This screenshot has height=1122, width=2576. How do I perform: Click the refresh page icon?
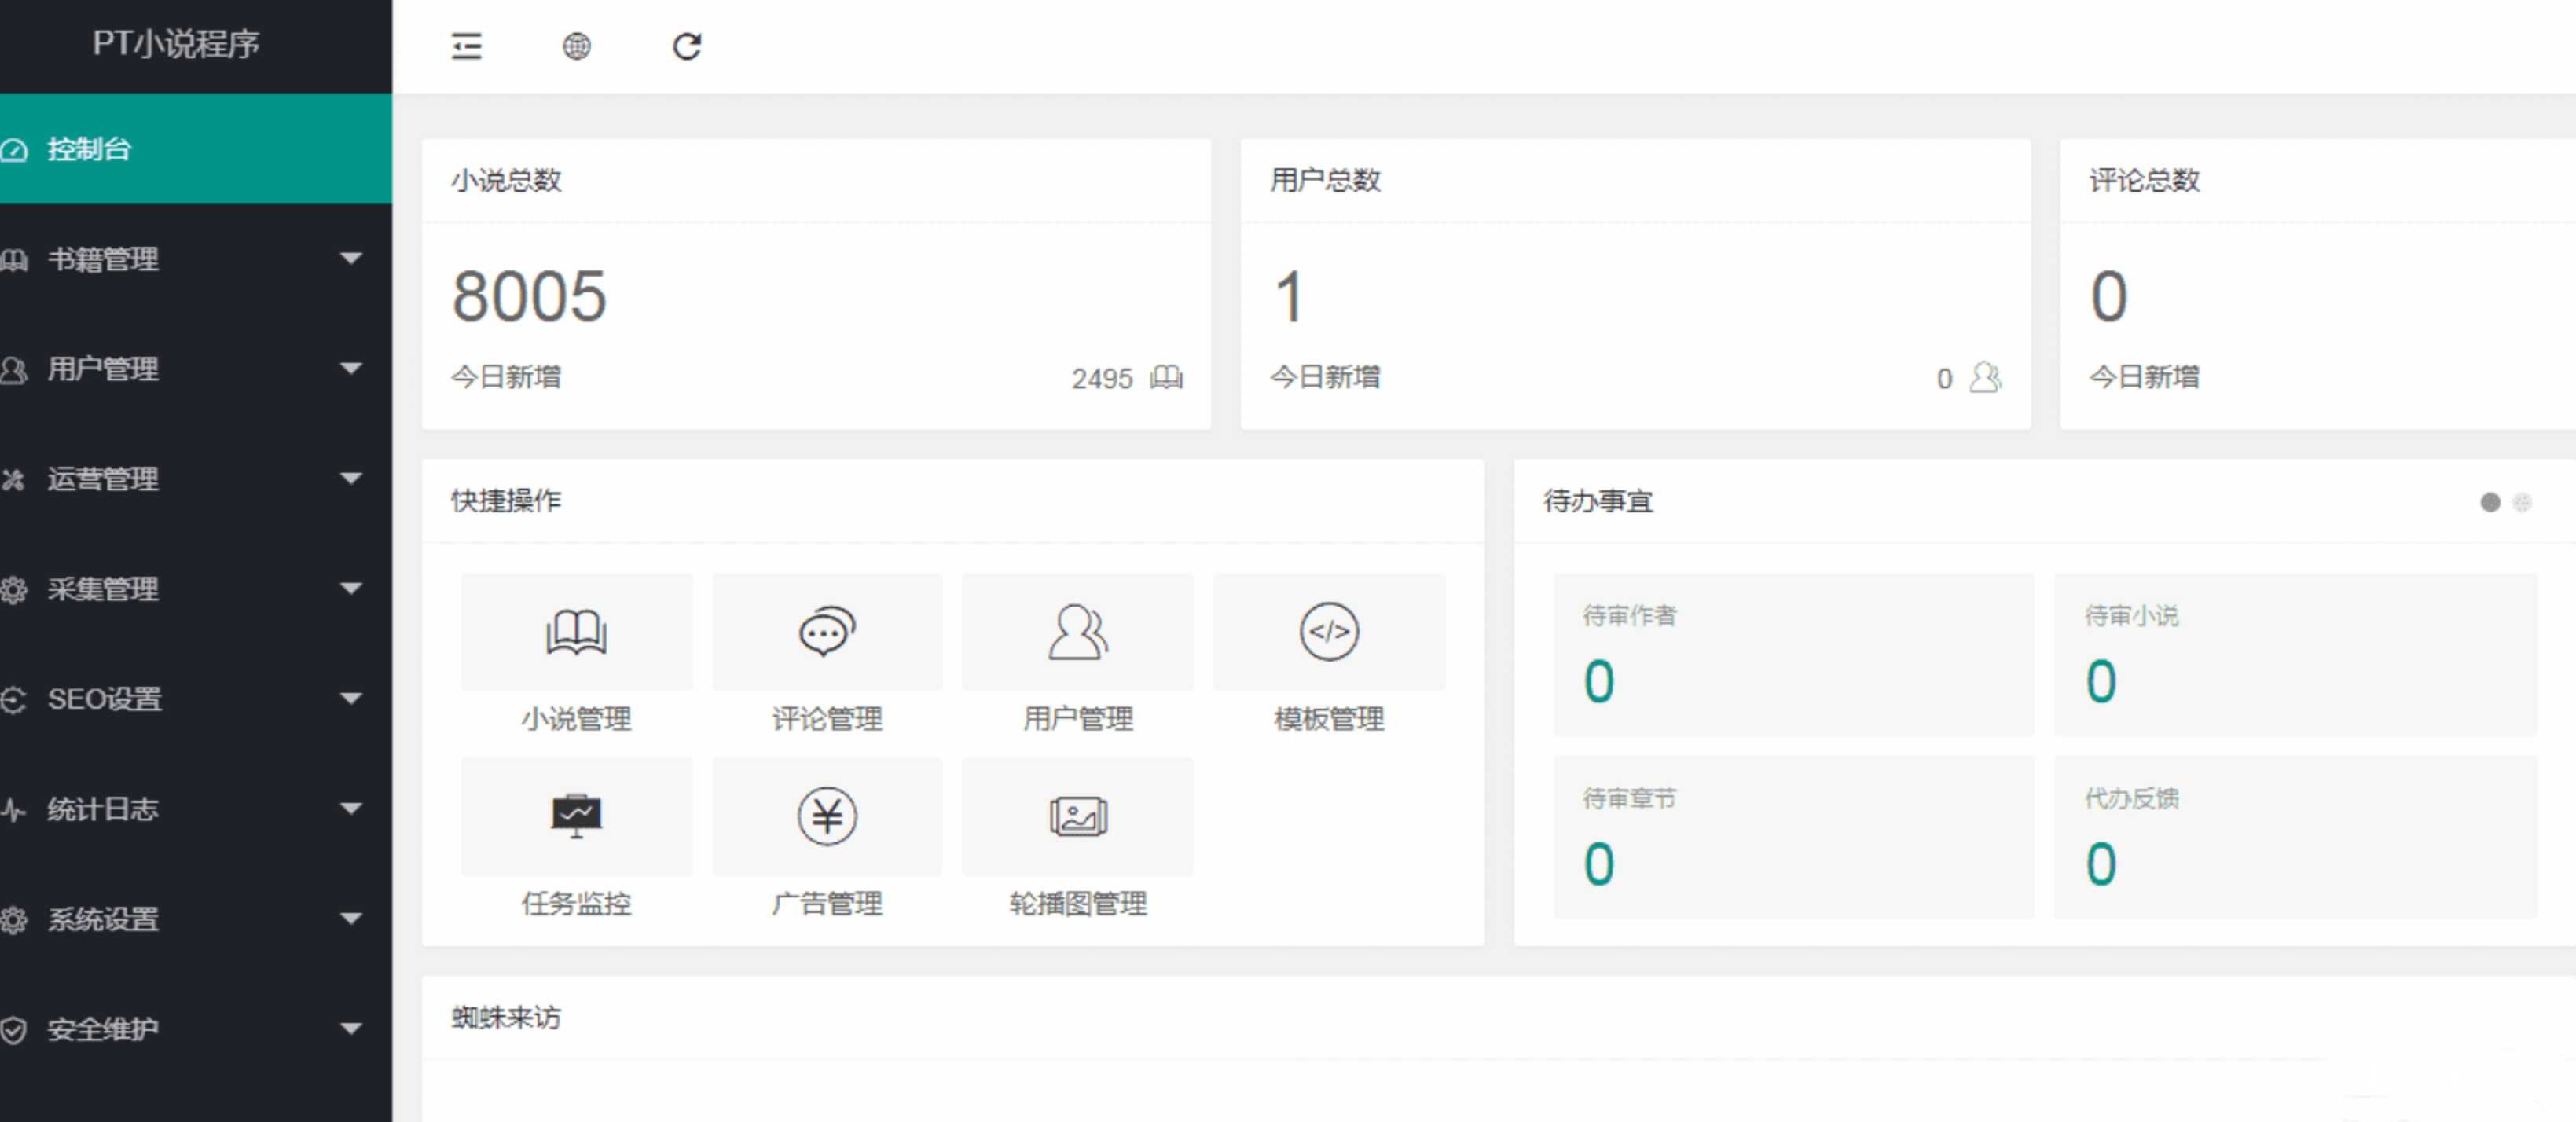pos(687,46)
